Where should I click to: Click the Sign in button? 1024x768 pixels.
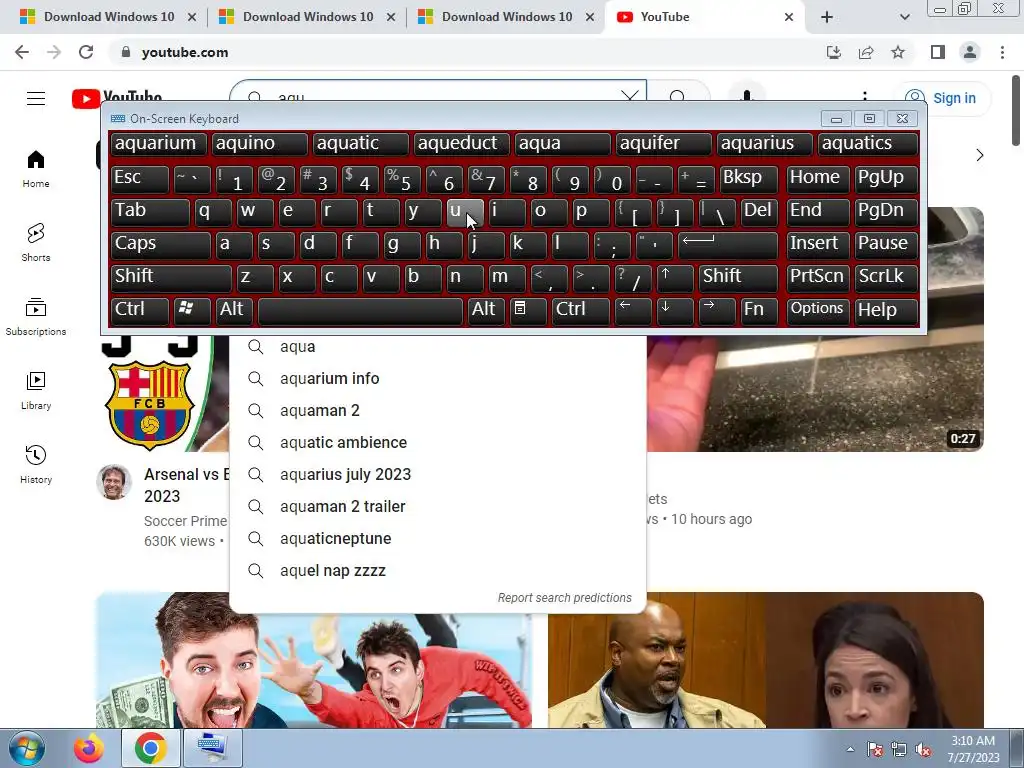(942, 98)
